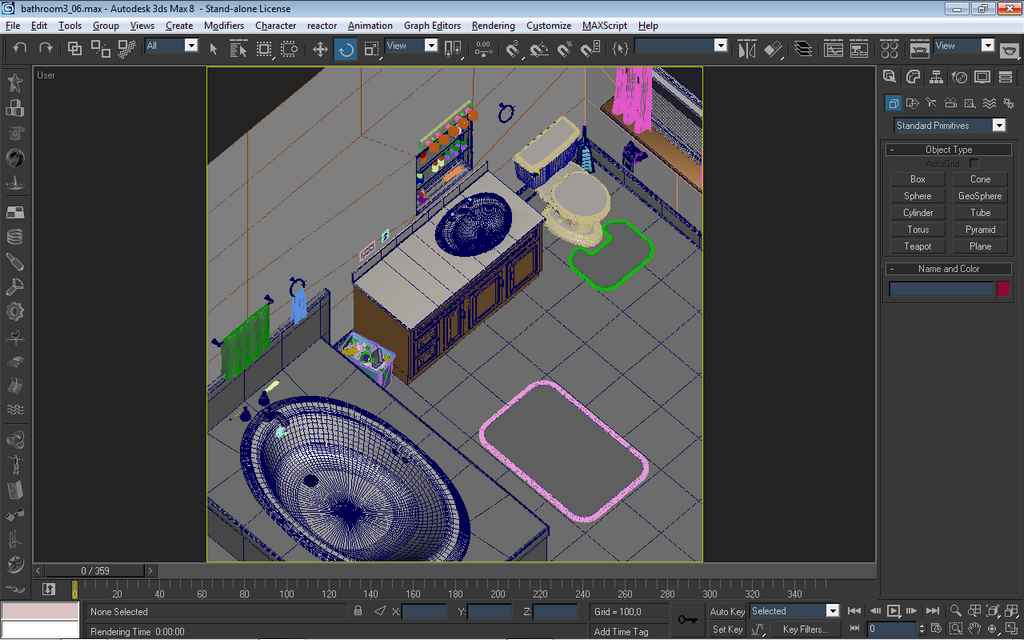Click the Quick Render teapot icon
The image size is (1024, 640).
pyautogui.click(x=1008, y=46)
